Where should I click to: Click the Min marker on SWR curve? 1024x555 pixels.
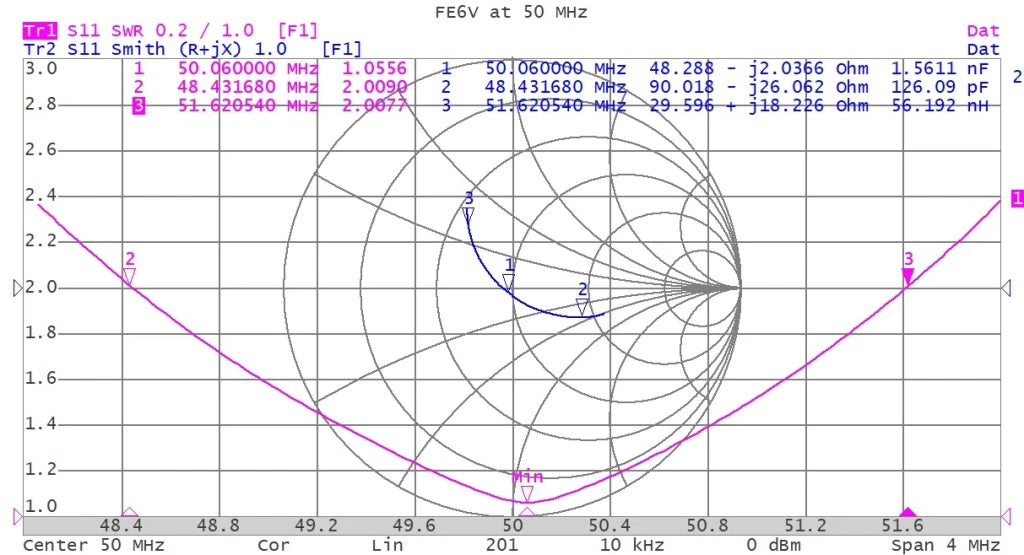click(527, 491)
